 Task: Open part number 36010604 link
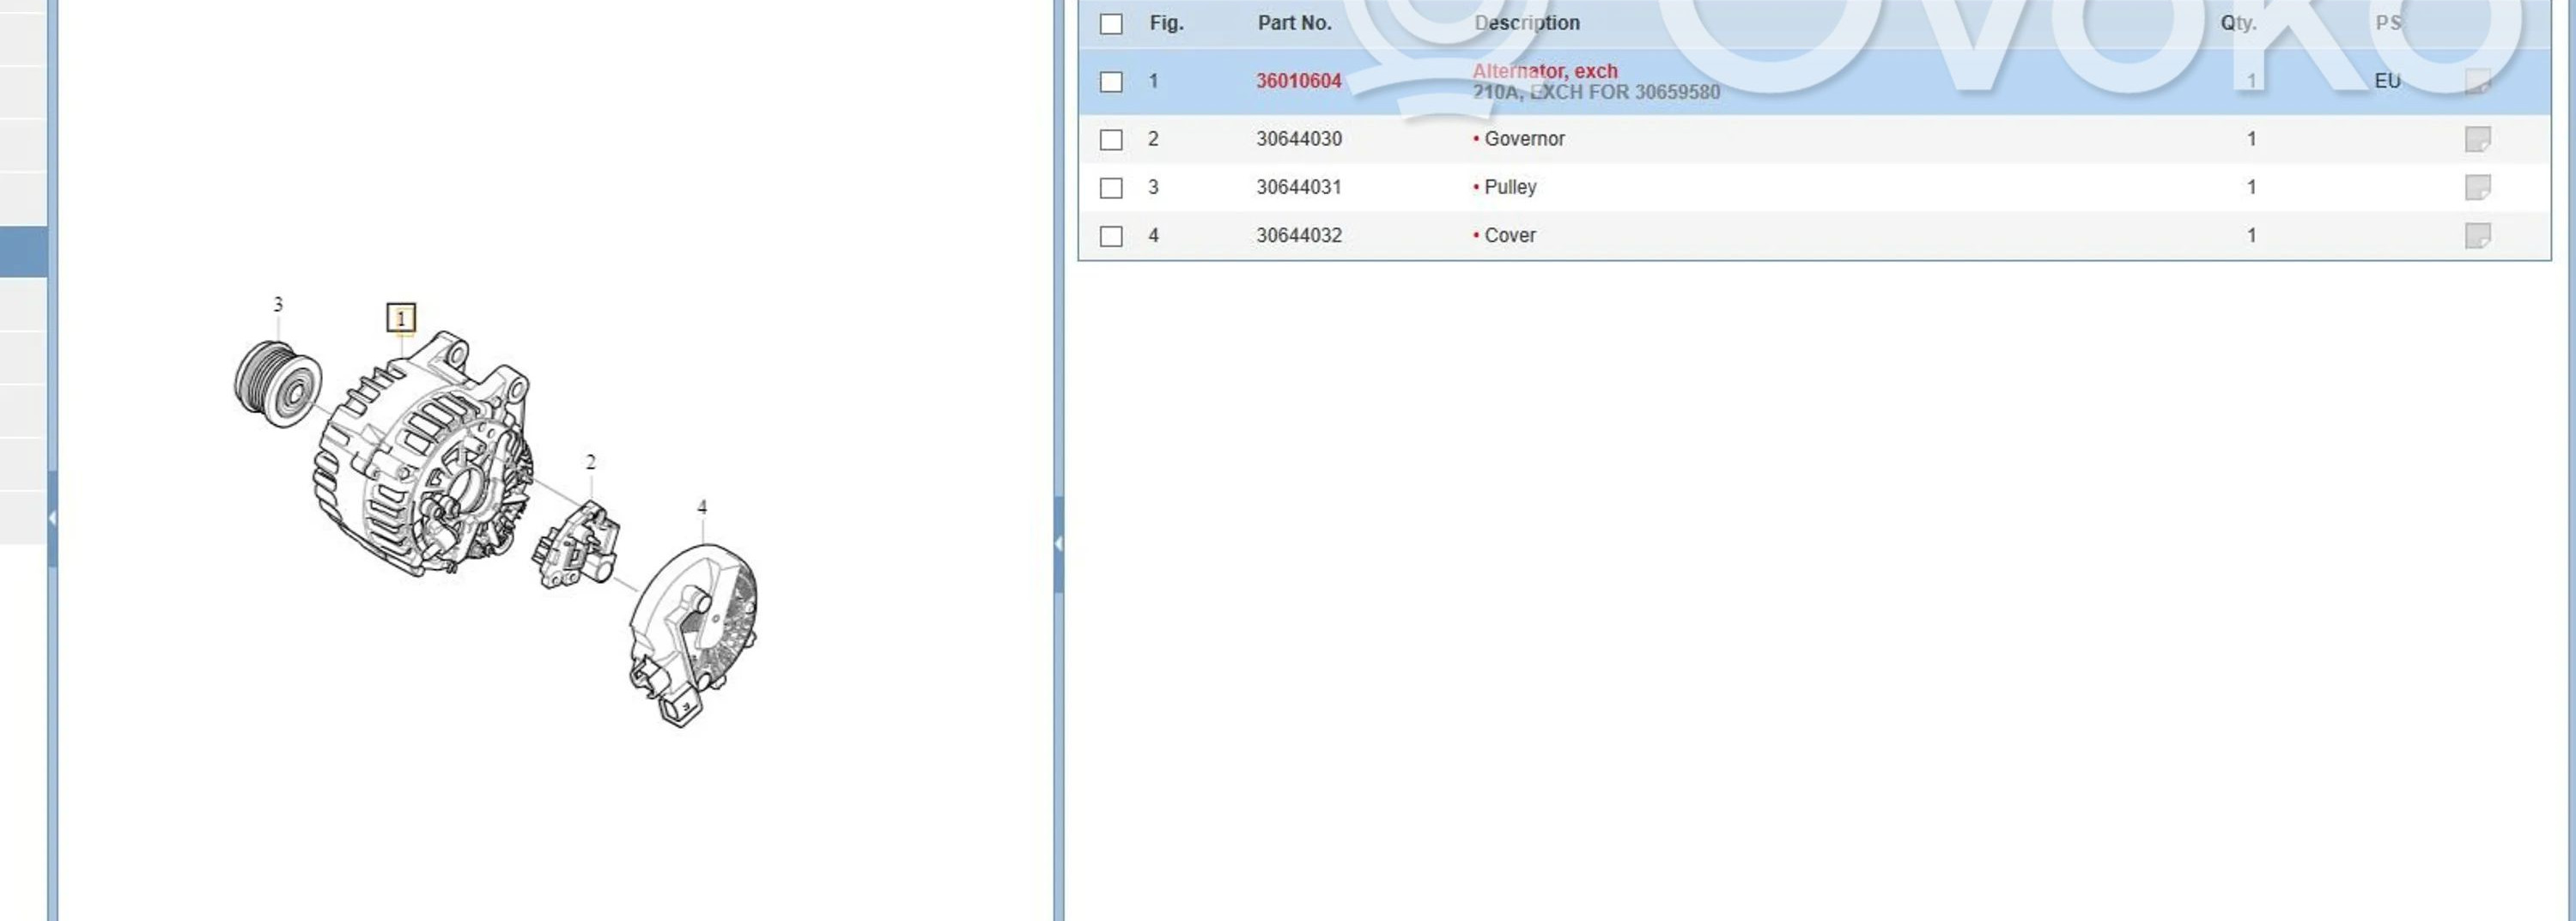coord(1298,81)
